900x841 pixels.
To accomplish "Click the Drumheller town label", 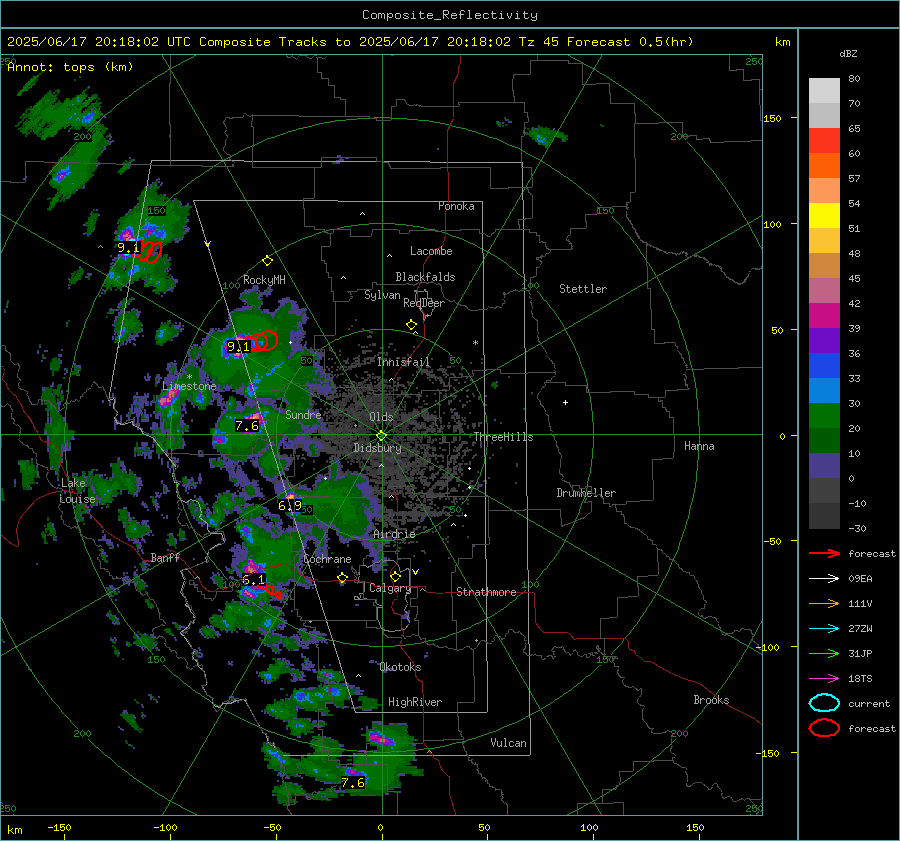I will pos(586,493).
